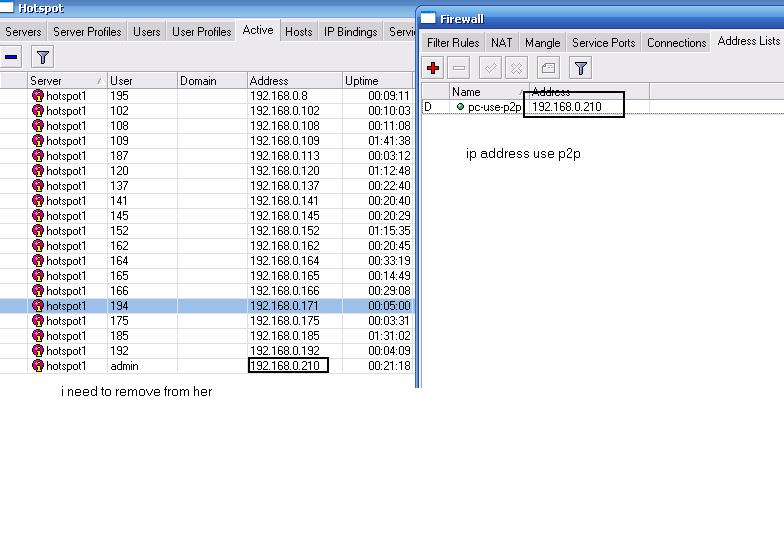This screenshot has width=784, height=538.
Task: Click the red plus add button in Firewall
Action: click(x=433, y=68)
